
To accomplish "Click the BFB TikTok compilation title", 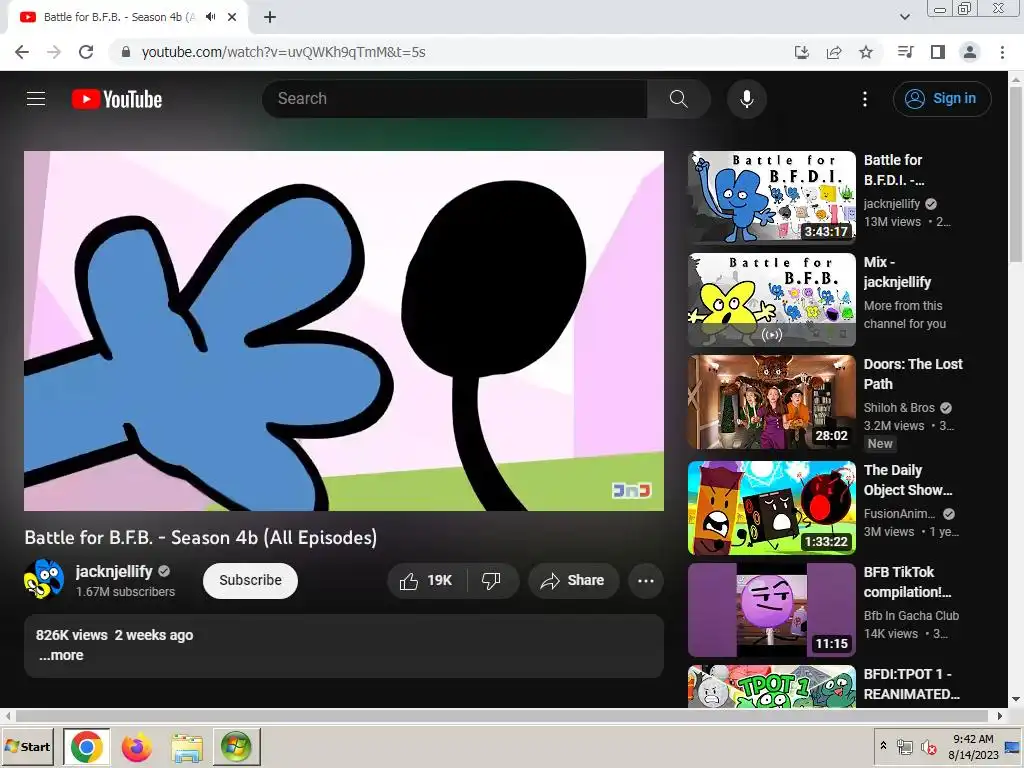I will pyautogui.click(x=907, y=582).
